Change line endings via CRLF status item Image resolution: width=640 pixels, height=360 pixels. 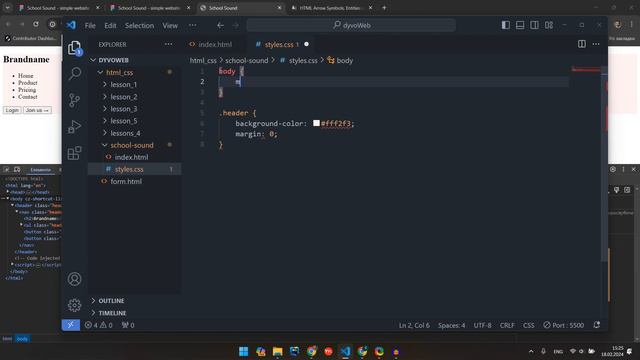point(507,325)
